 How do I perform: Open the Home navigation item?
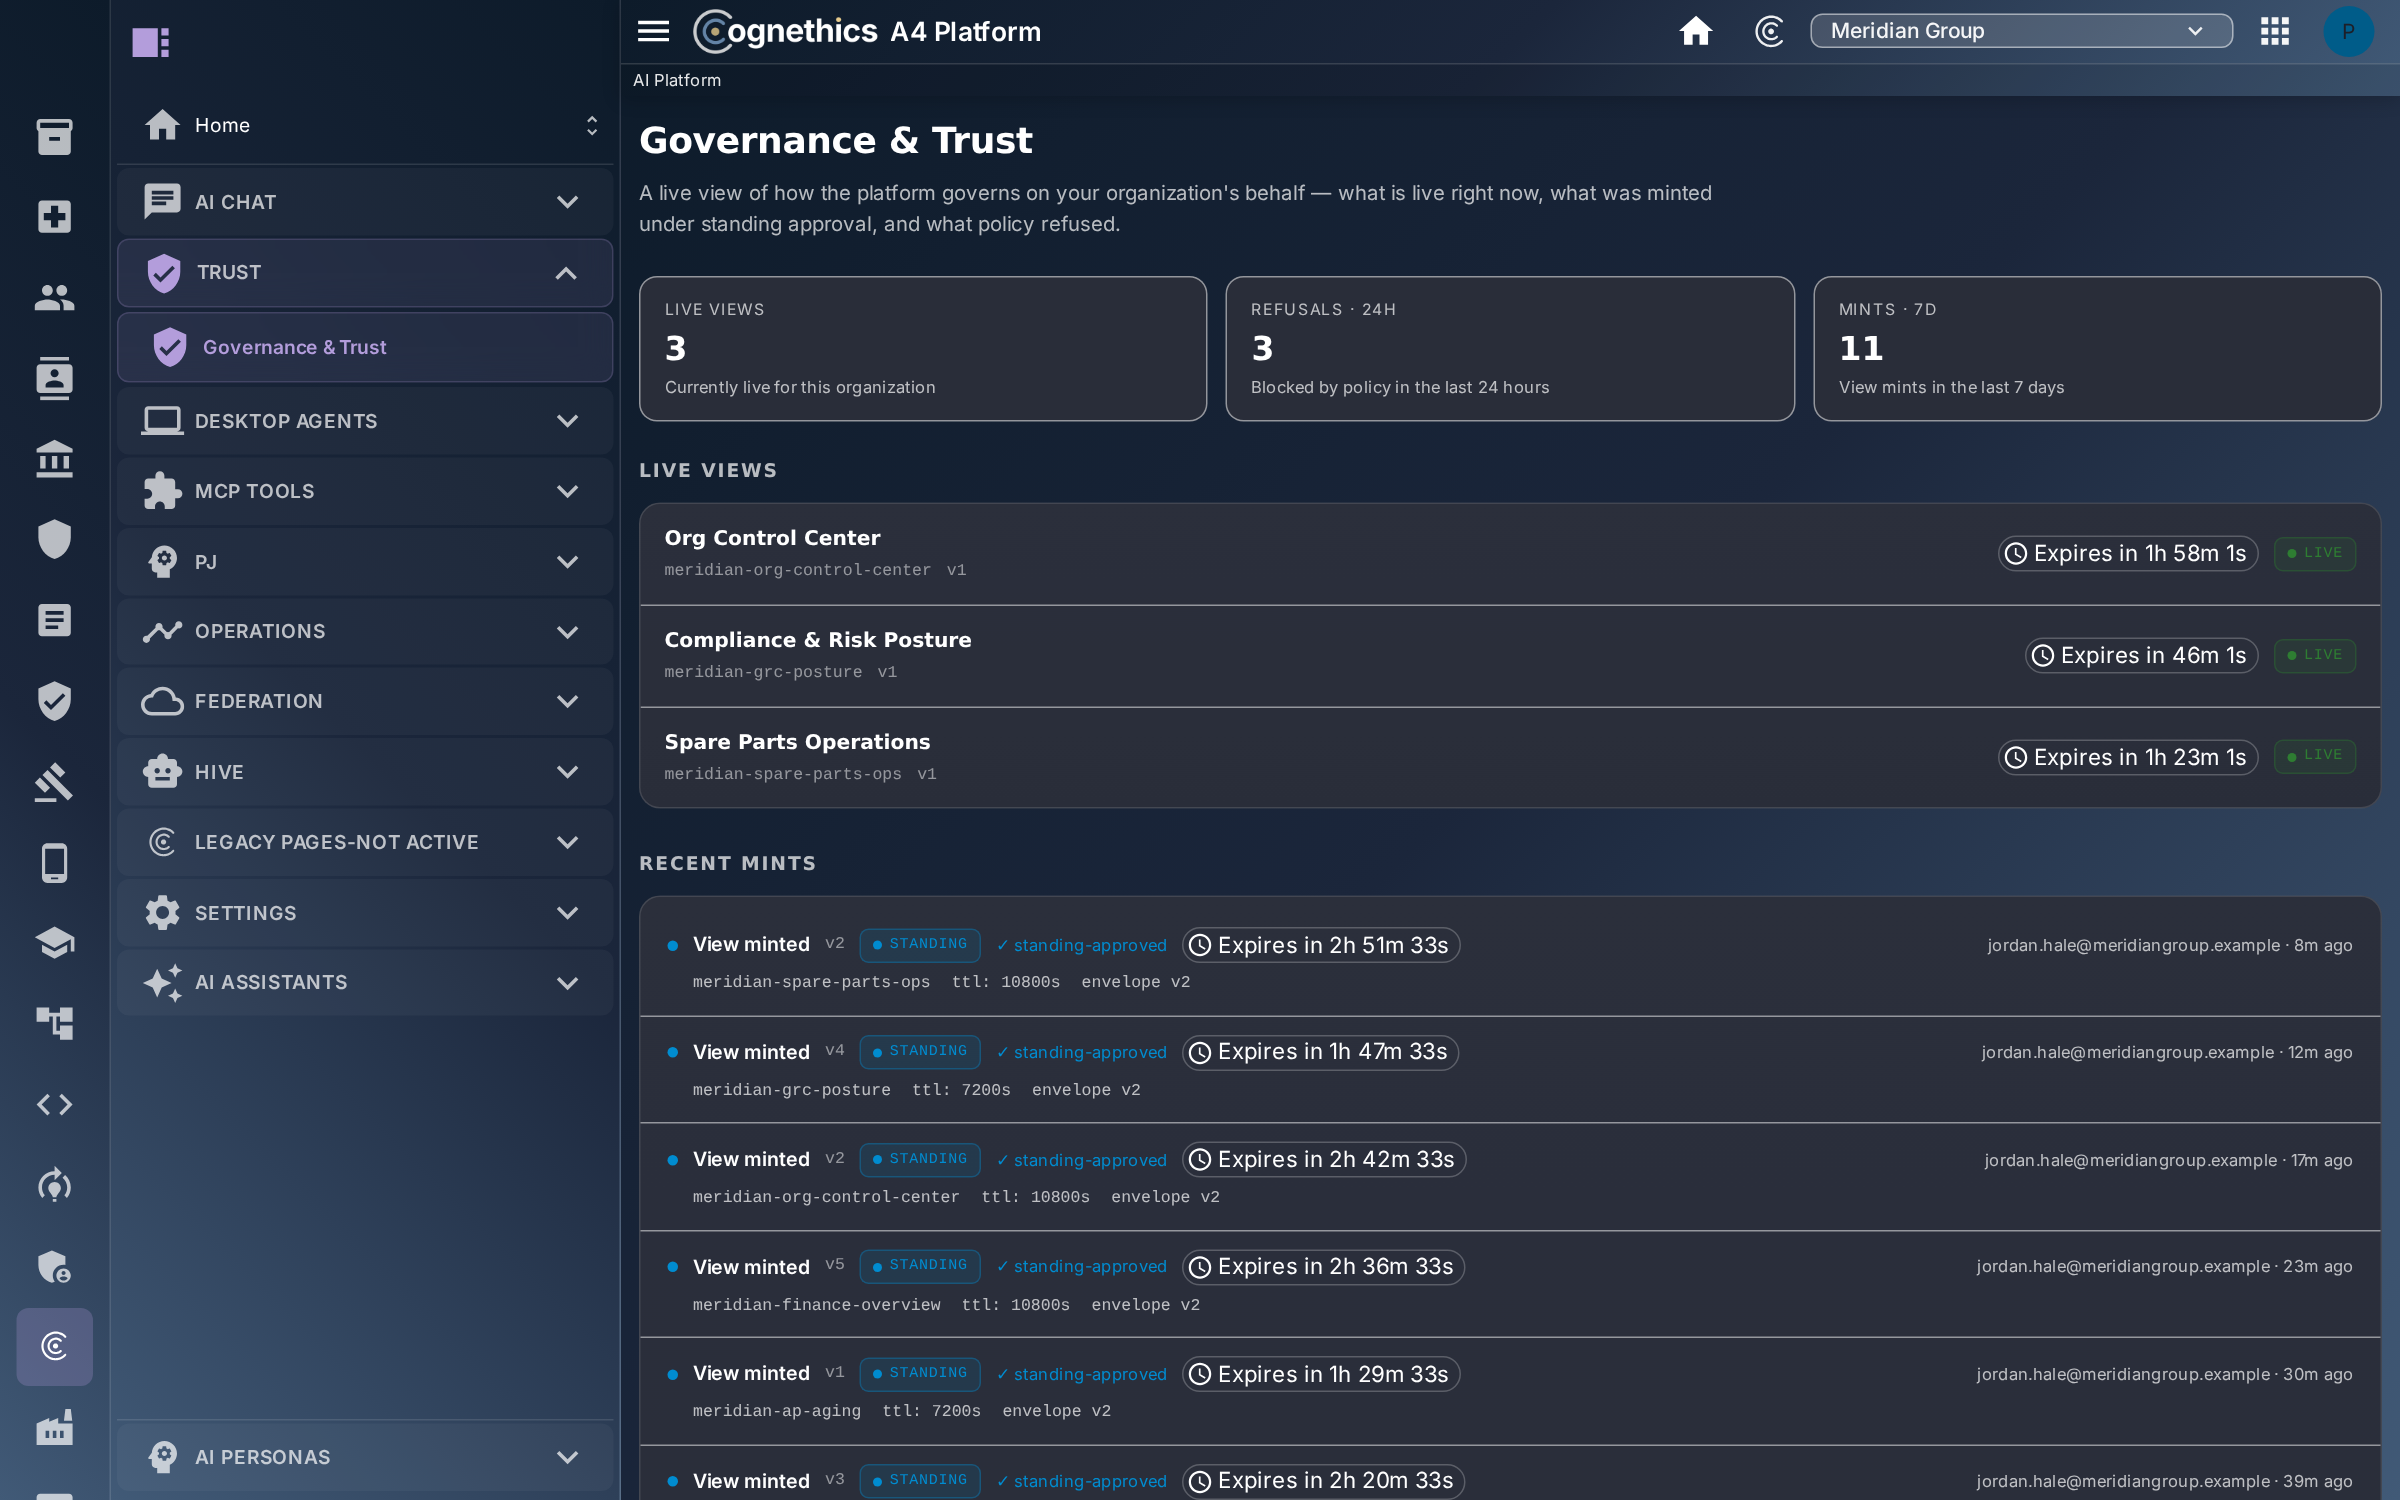[x=364, y=125]
